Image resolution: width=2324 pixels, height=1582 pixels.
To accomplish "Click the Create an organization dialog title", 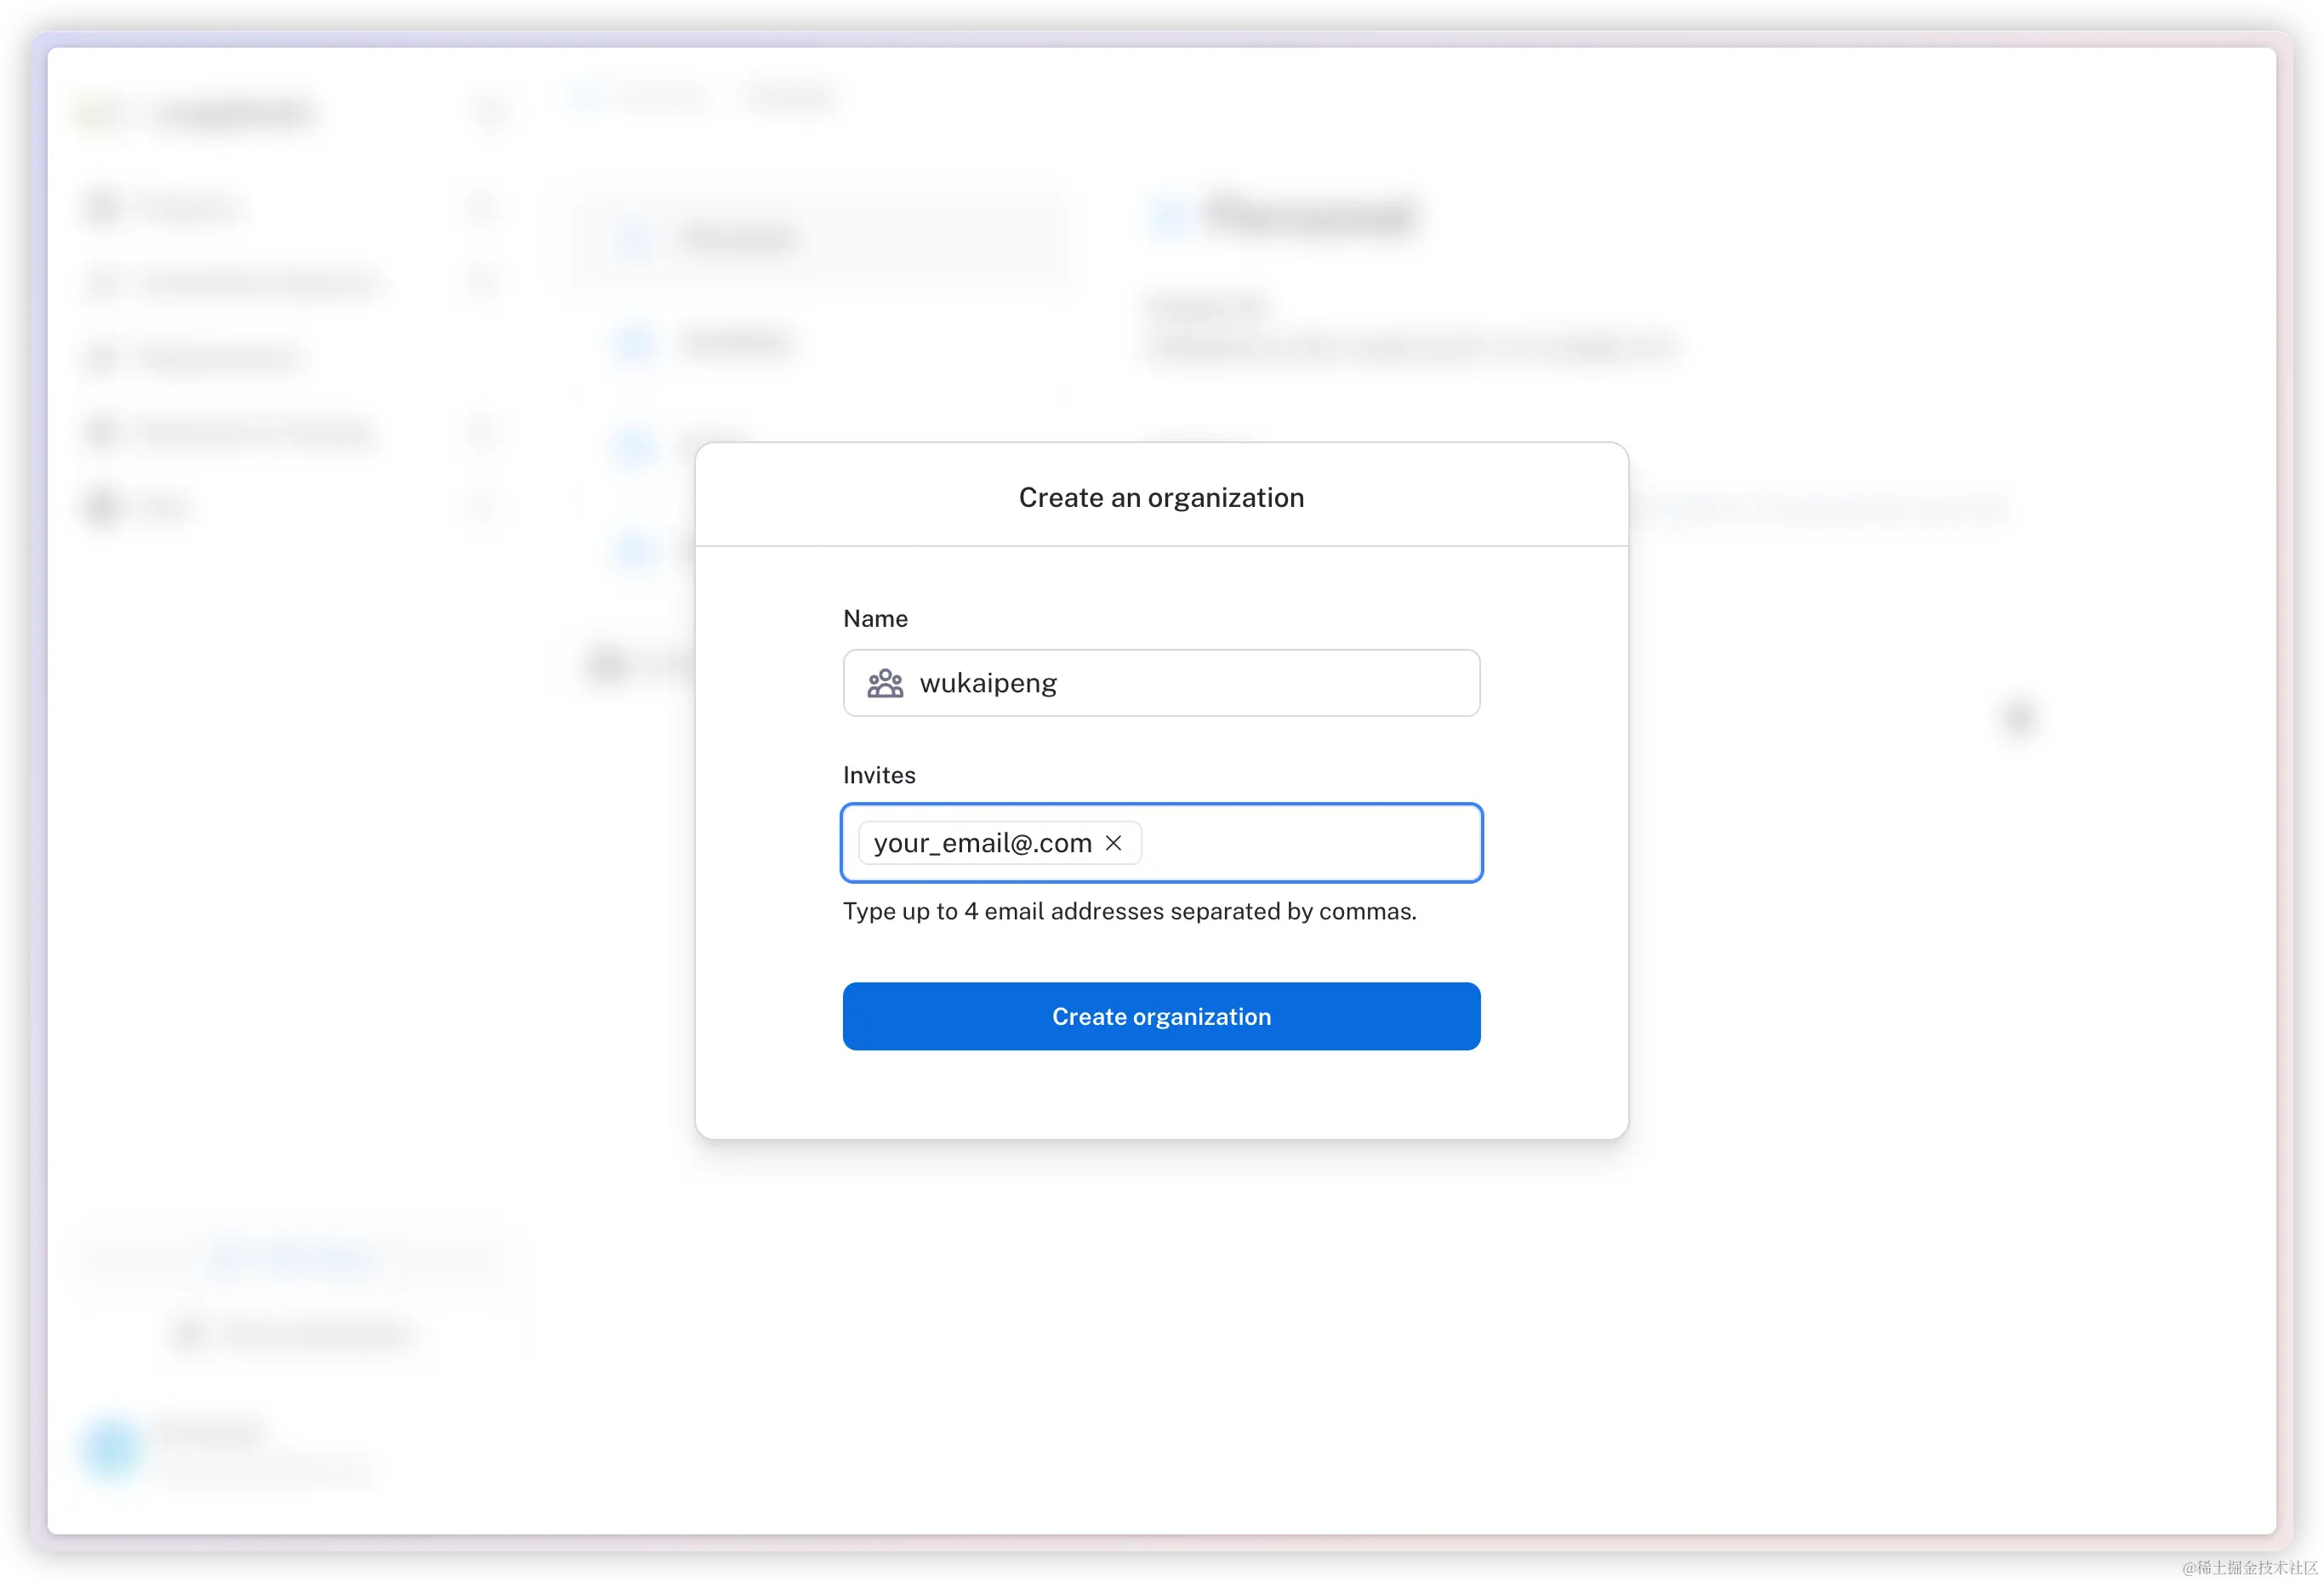I will click(1161, 497).
